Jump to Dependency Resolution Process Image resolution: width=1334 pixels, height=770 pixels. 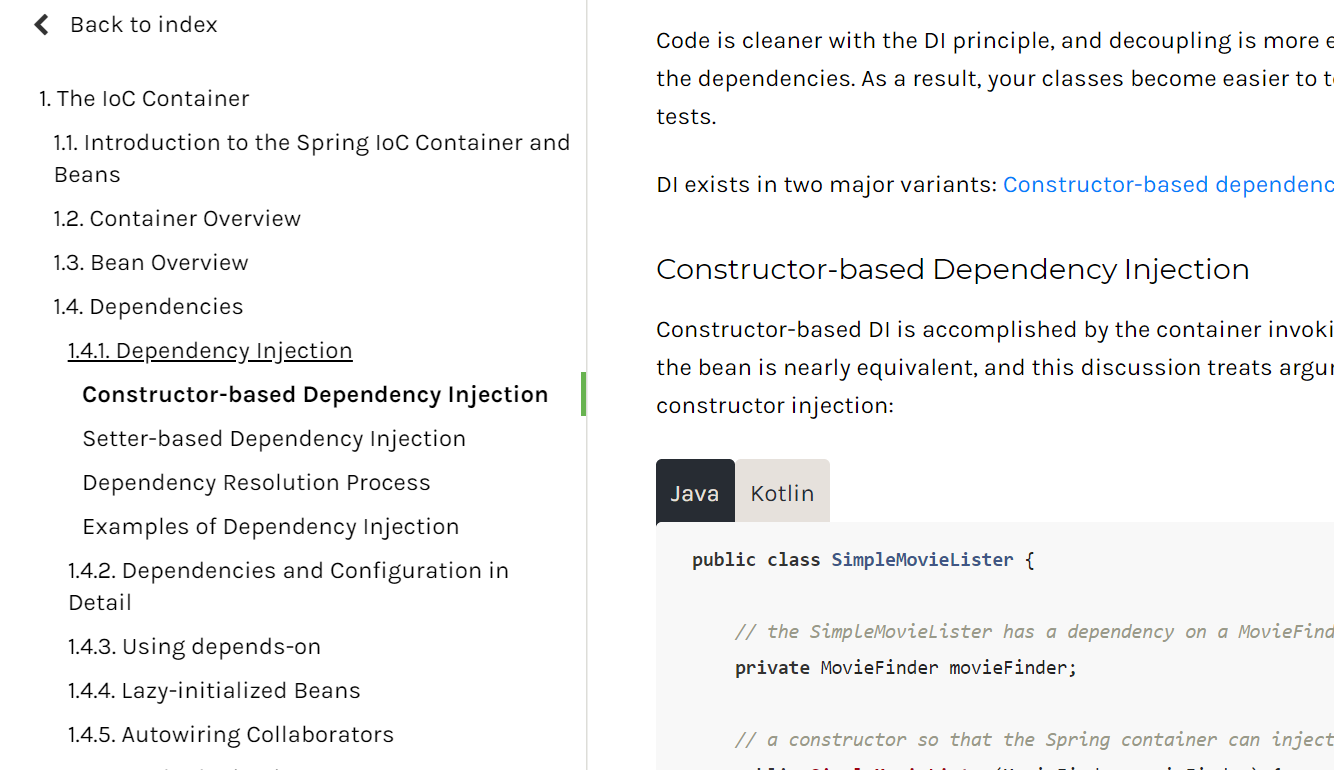256,483
